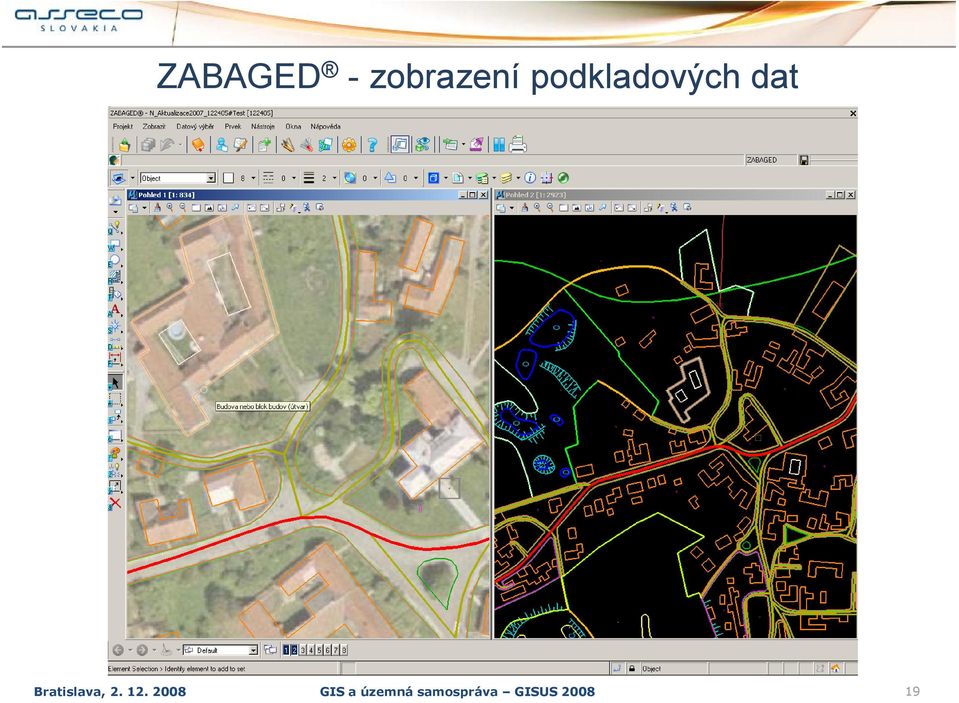Click the Budova nebo blok budov tooltip label

click(x=263, y=406)
